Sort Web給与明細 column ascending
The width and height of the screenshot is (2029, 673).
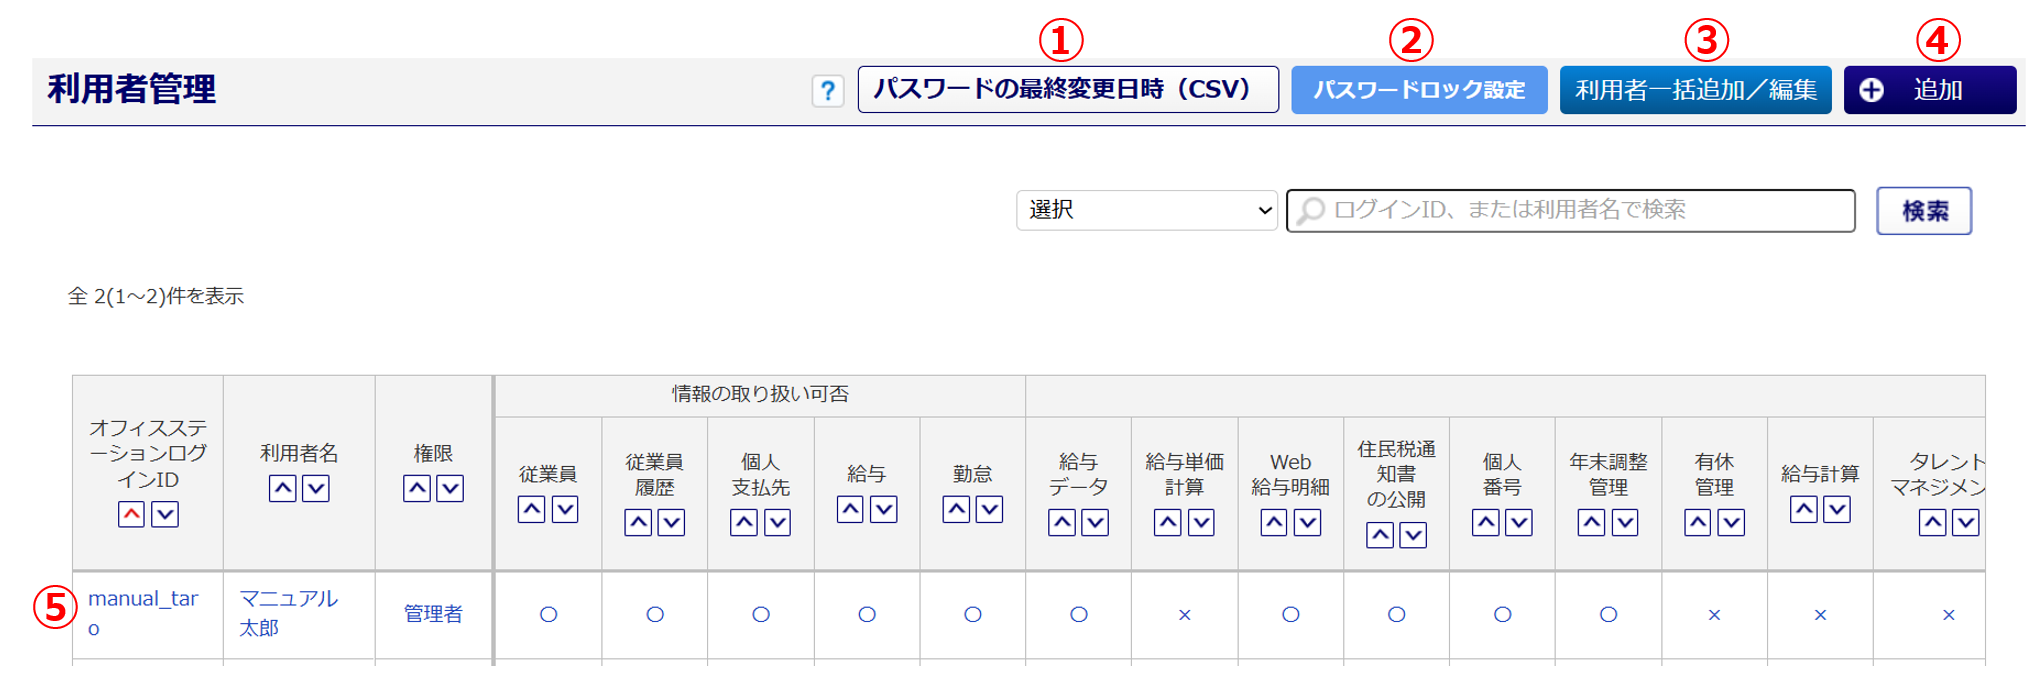(x=1273, y=522)
